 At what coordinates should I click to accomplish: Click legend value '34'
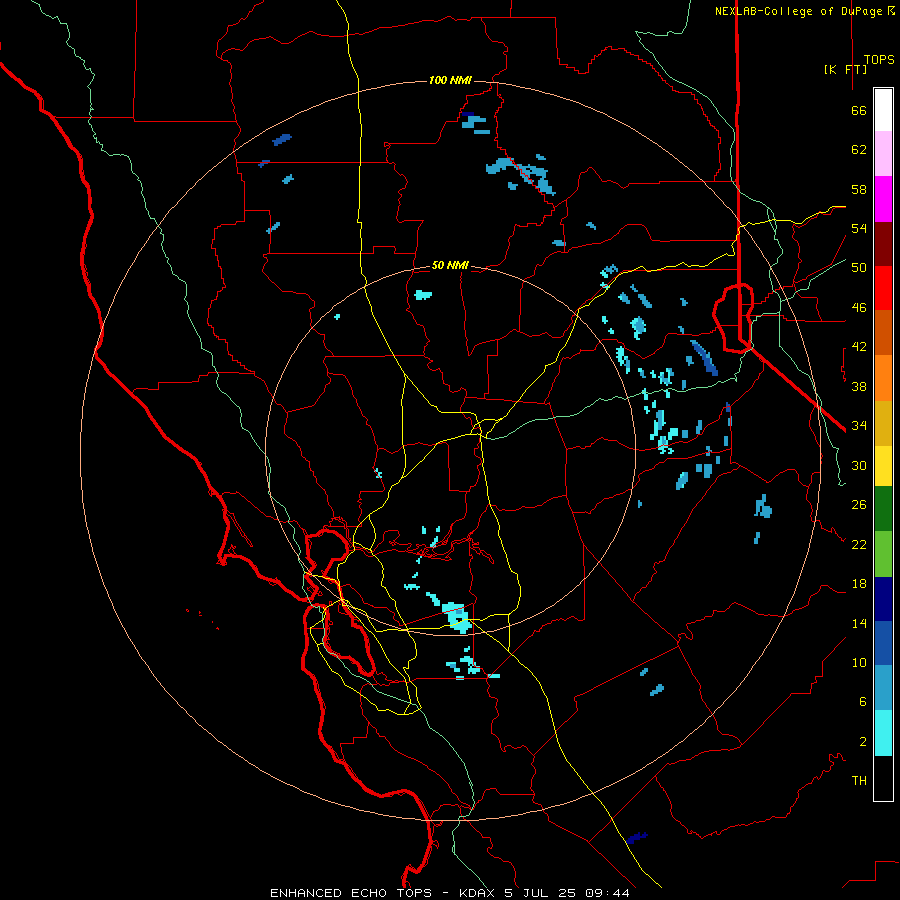pos(859,426)
